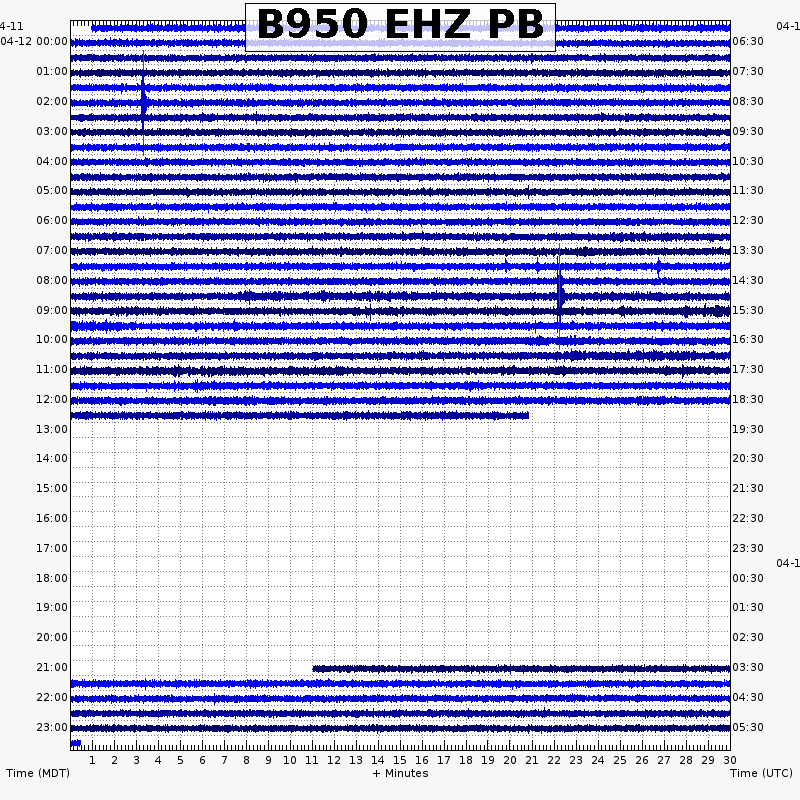The width and height of the screenshot is (800, 800).
Task: Click minute 10 on the bottom axis
Action: (x=290, y=761)
